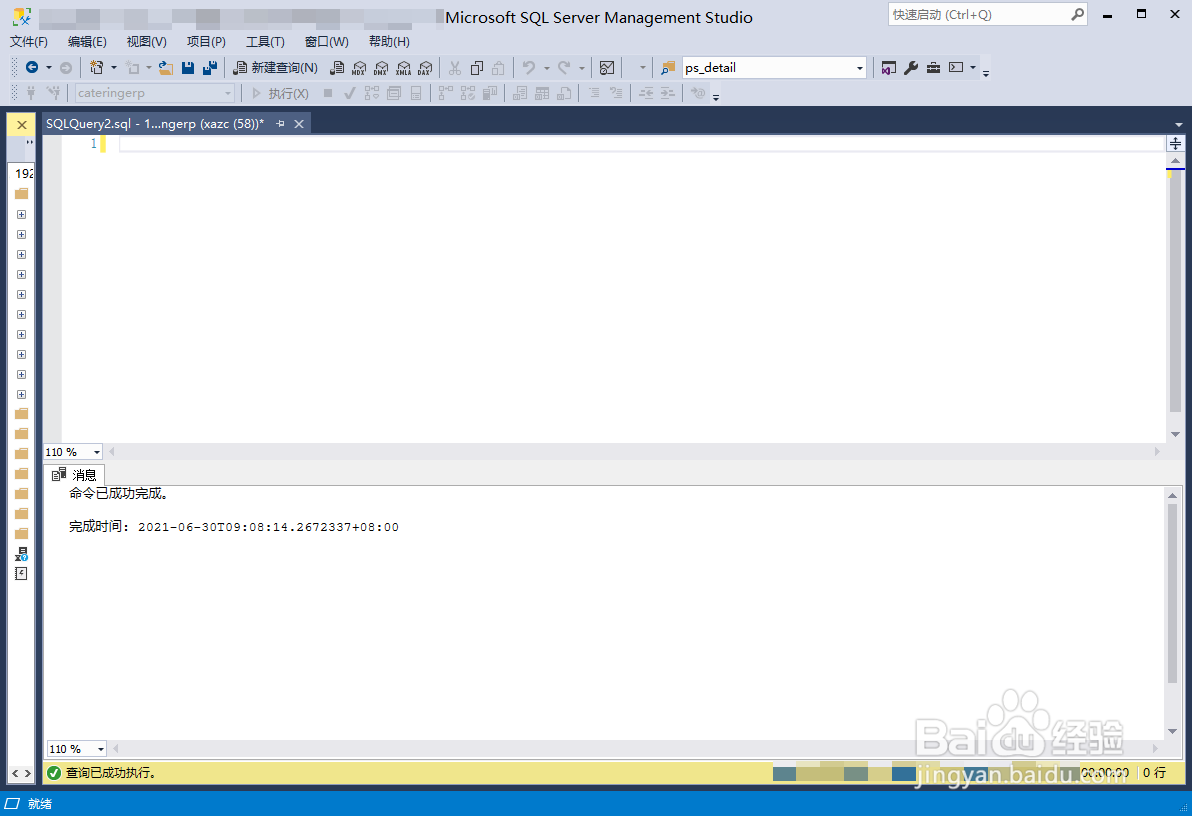Image resolution: width=1192 pixels, height=816 pixels.
Task: Click the editor split handle above the scrollbar
Action: click(x=1175, y=143)
